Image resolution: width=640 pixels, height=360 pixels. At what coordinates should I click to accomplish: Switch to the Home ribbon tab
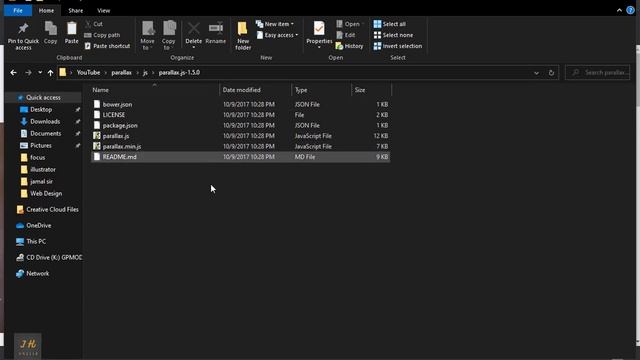coord(46,11)
